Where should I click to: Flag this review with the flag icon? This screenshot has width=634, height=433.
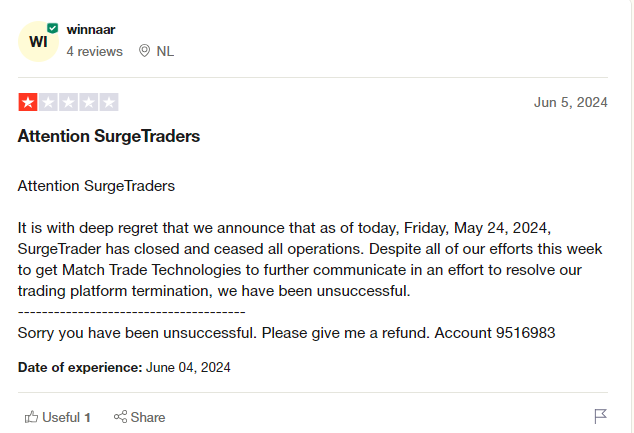[600, 416]
